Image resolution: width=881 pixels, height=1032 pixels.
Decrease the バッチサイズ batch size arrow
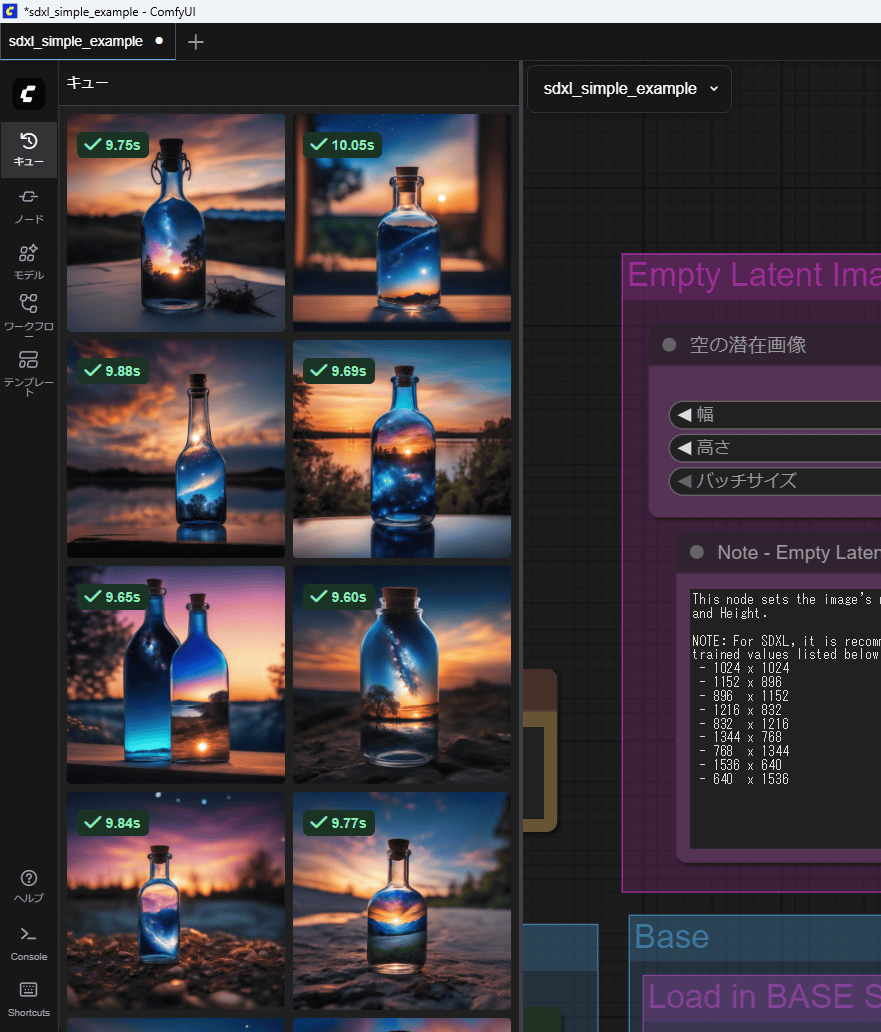(684, 481)
